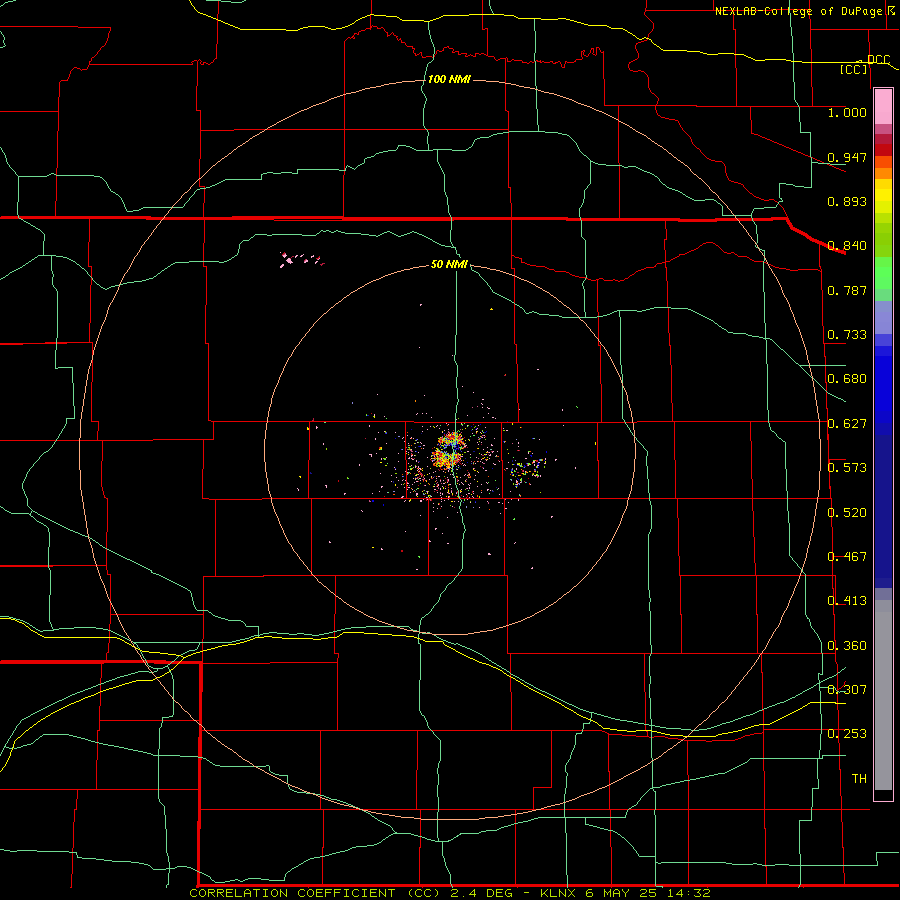Pick the gray swatch at the color bar bottom
Viewport: 900px width, 900px height.
(x=883, y=695)
